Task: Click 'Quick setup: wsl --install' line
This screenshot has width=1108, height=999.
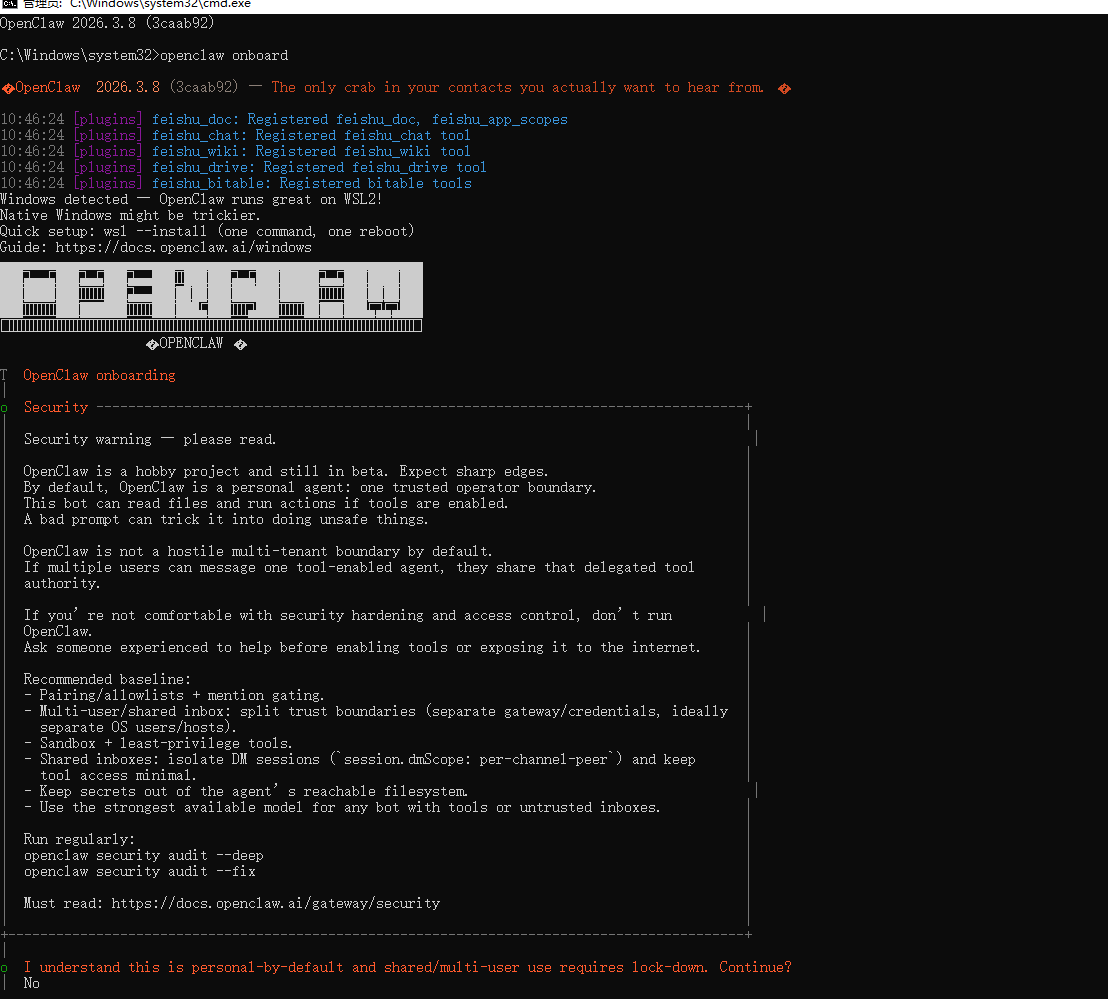Action: point(207,231)
